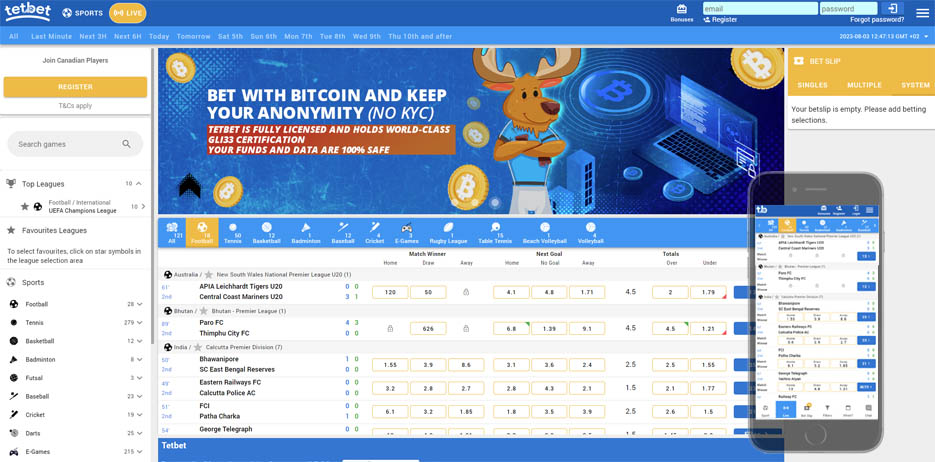Pick home odds 1.55 for Bhawanipore
The height and width of the screenshot is (462, 935).
(390, 365)
